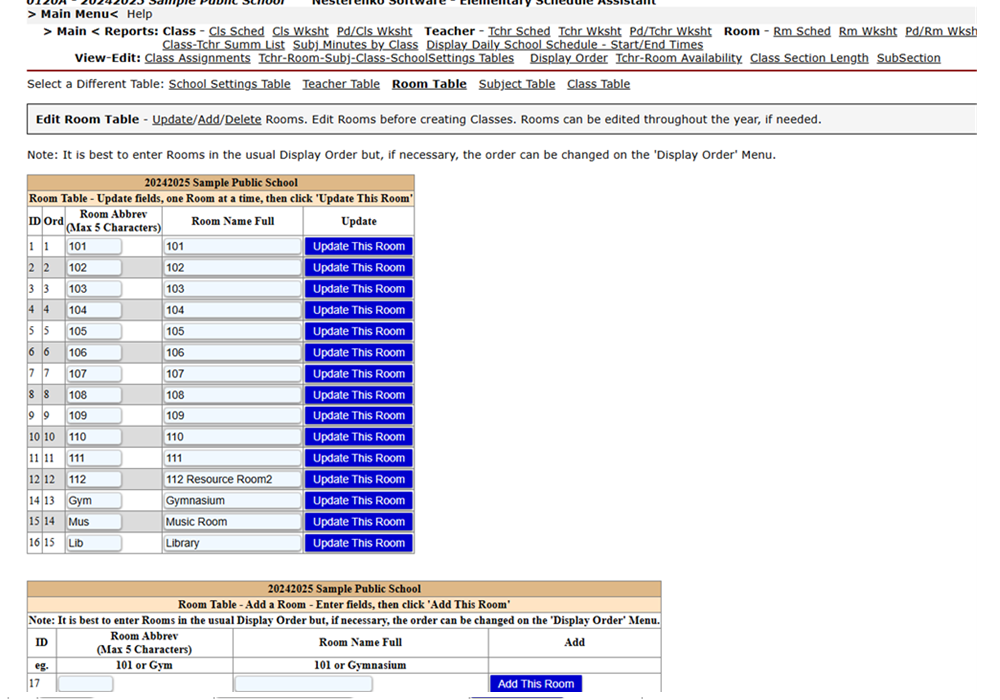Switch to the Subject Table
Viewport: 1000px width, 700px height.
tap(516, 84)
